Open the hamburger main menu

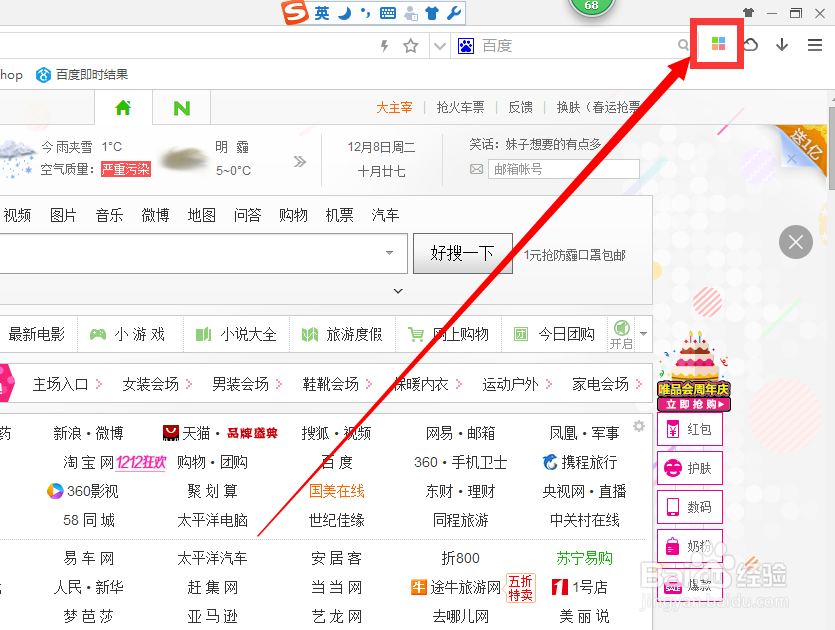pos(818,44)
